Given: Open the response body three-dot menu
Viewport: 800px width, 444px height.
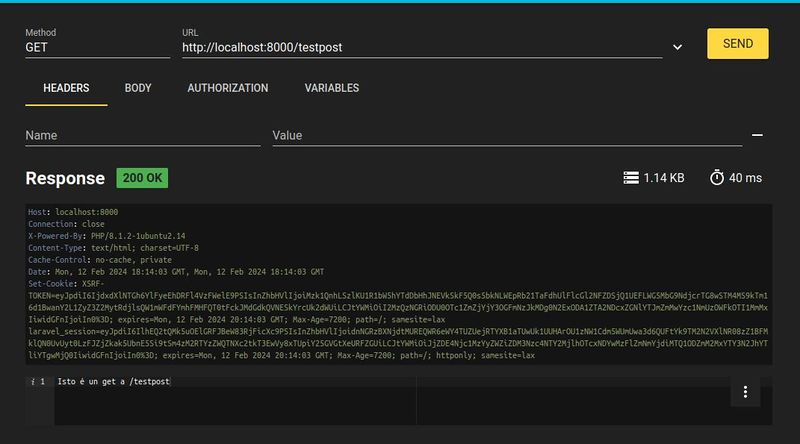Looking at the screenshot, I should click(745, 392).
